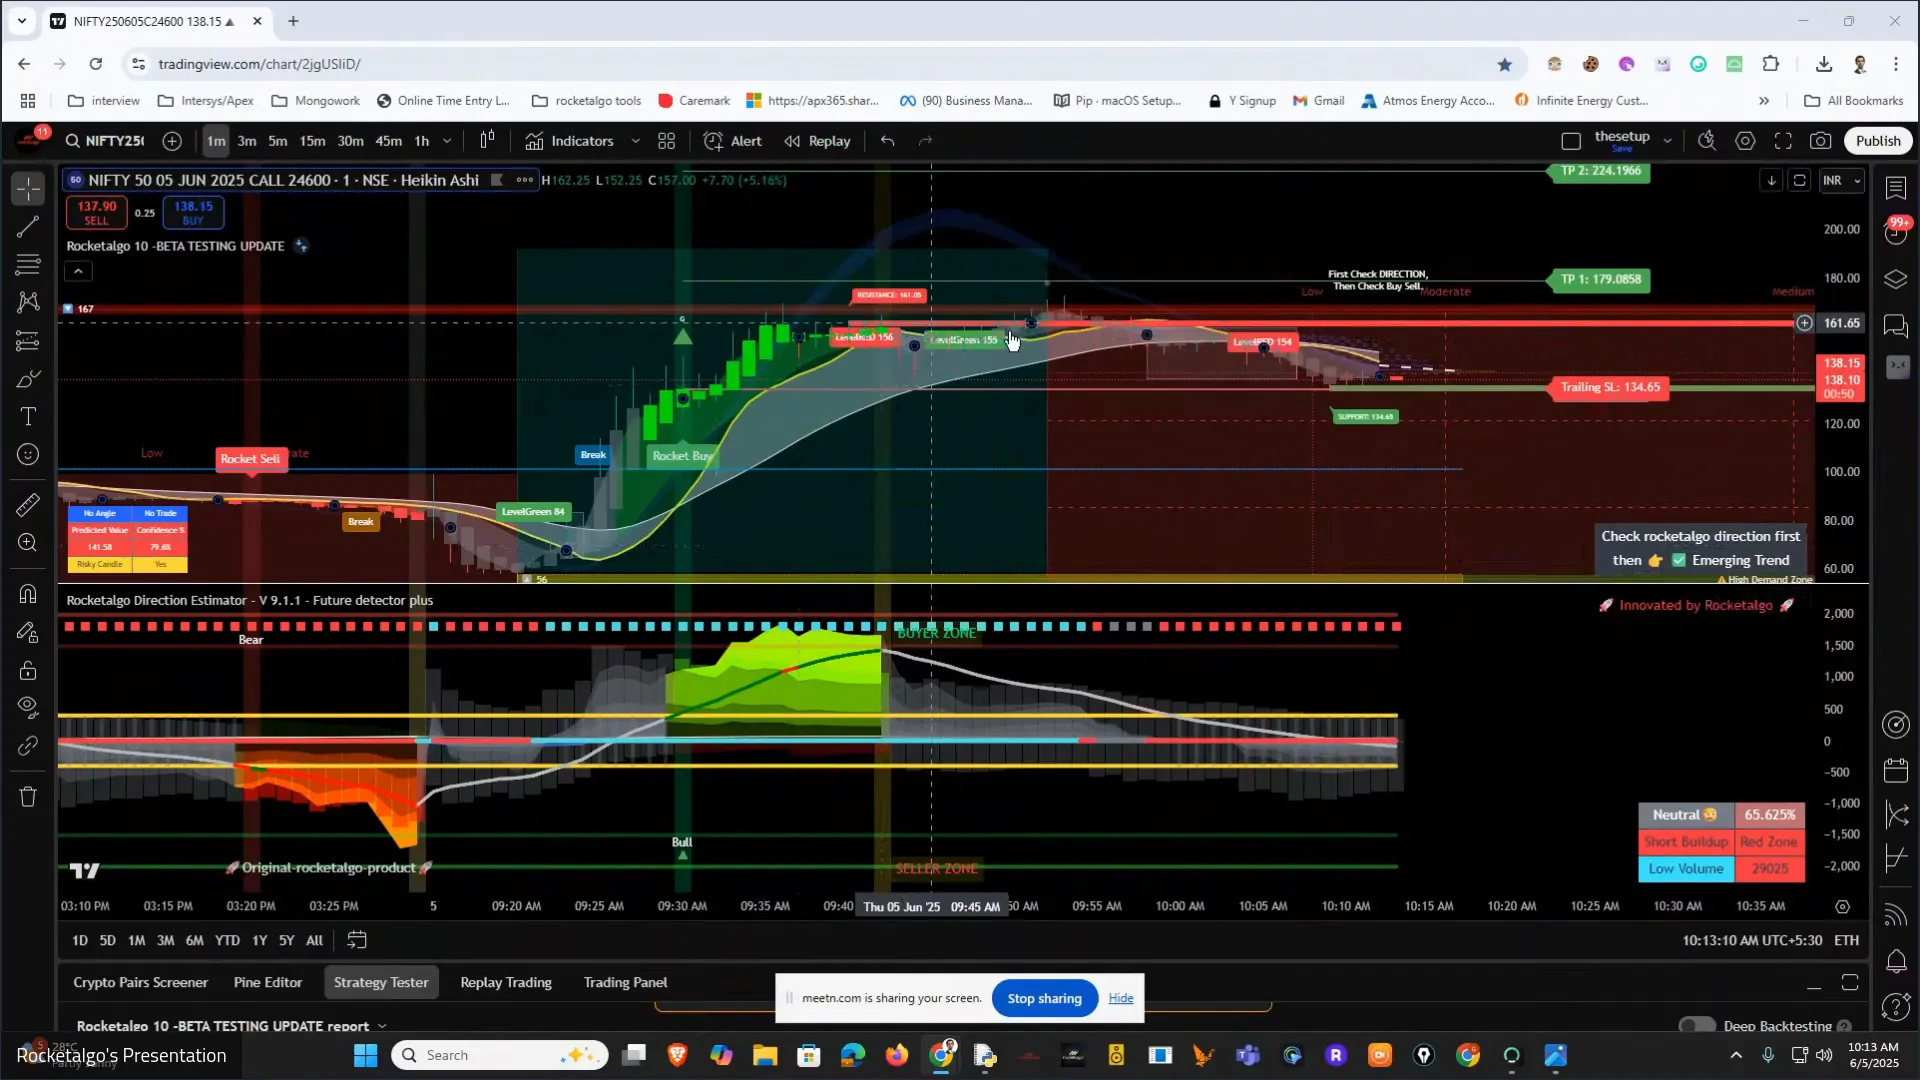Viewport: 1920px width, 1080px height.
Task: Open the layout grid selector icon
Action: click(666, 141)
